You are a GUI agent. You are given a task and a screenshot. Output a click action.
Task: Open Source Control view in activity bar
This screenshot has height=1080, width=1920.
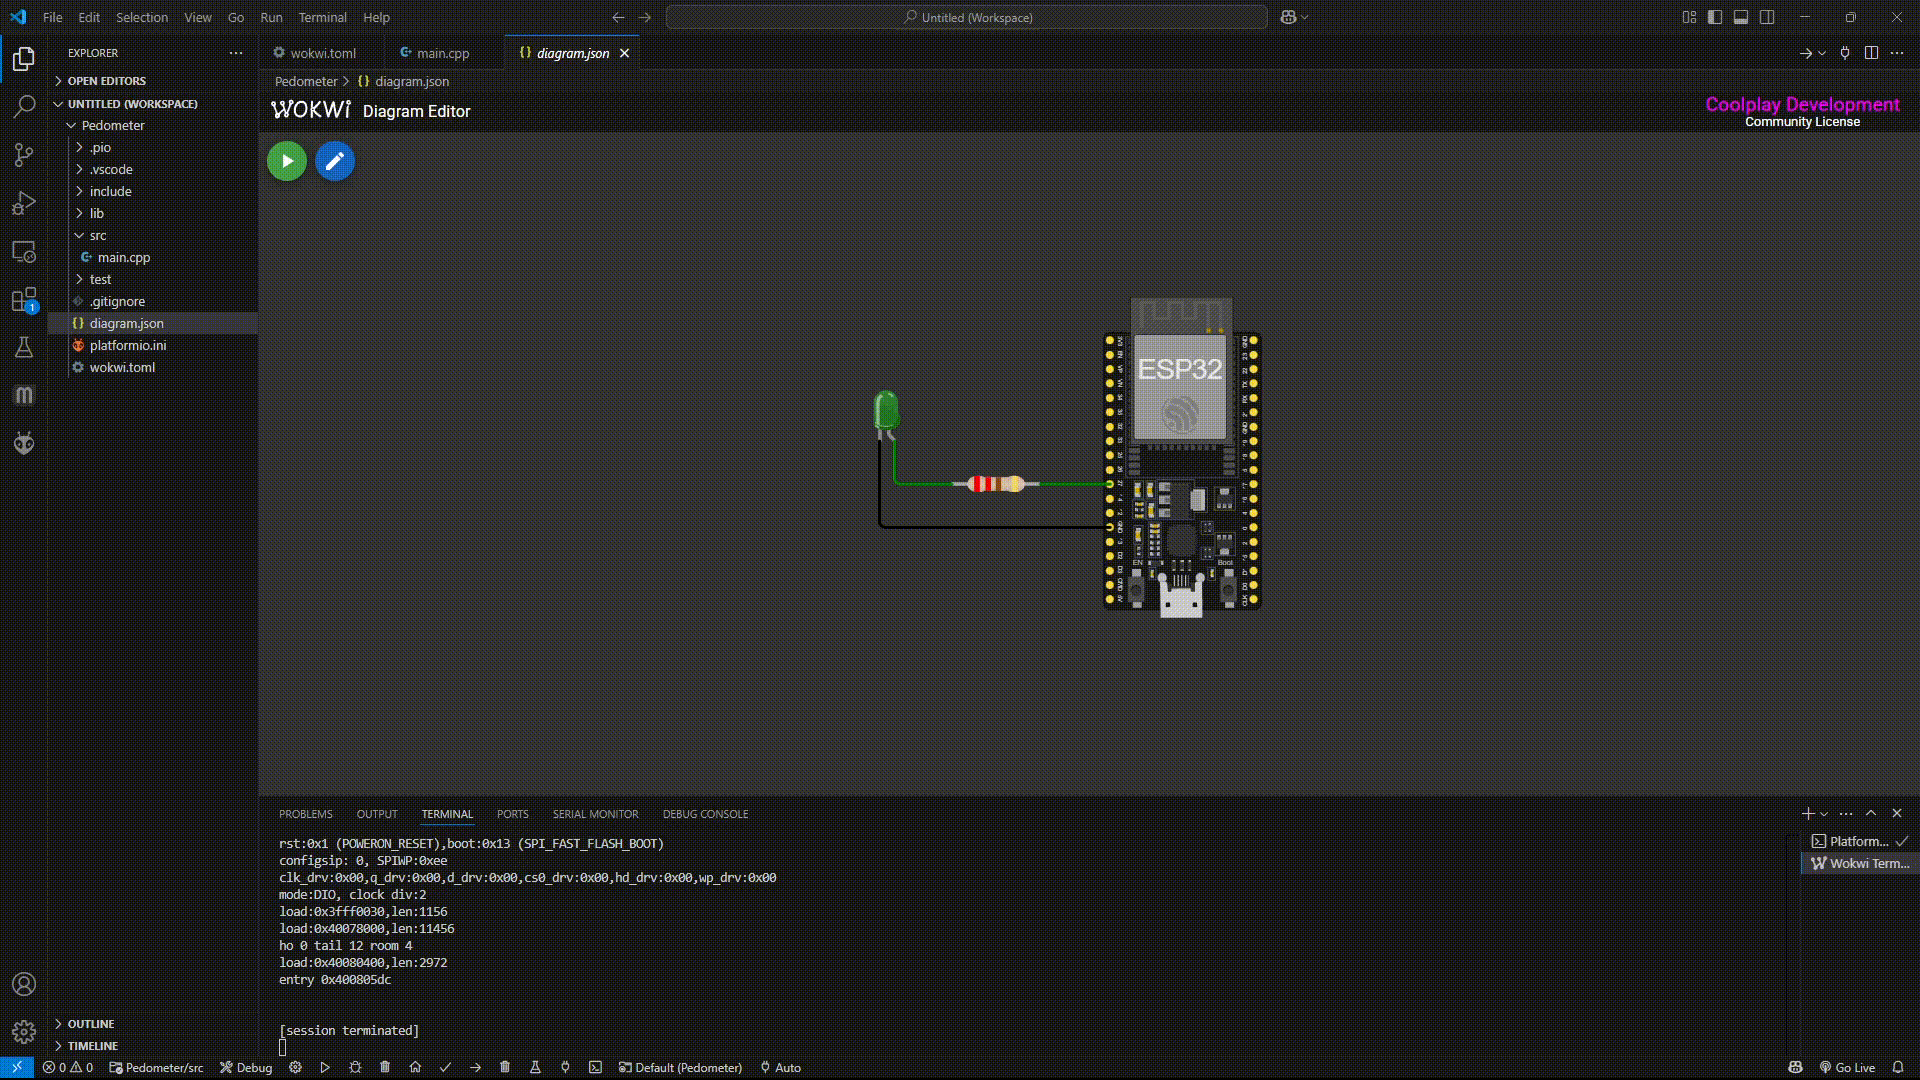(24, 154)
